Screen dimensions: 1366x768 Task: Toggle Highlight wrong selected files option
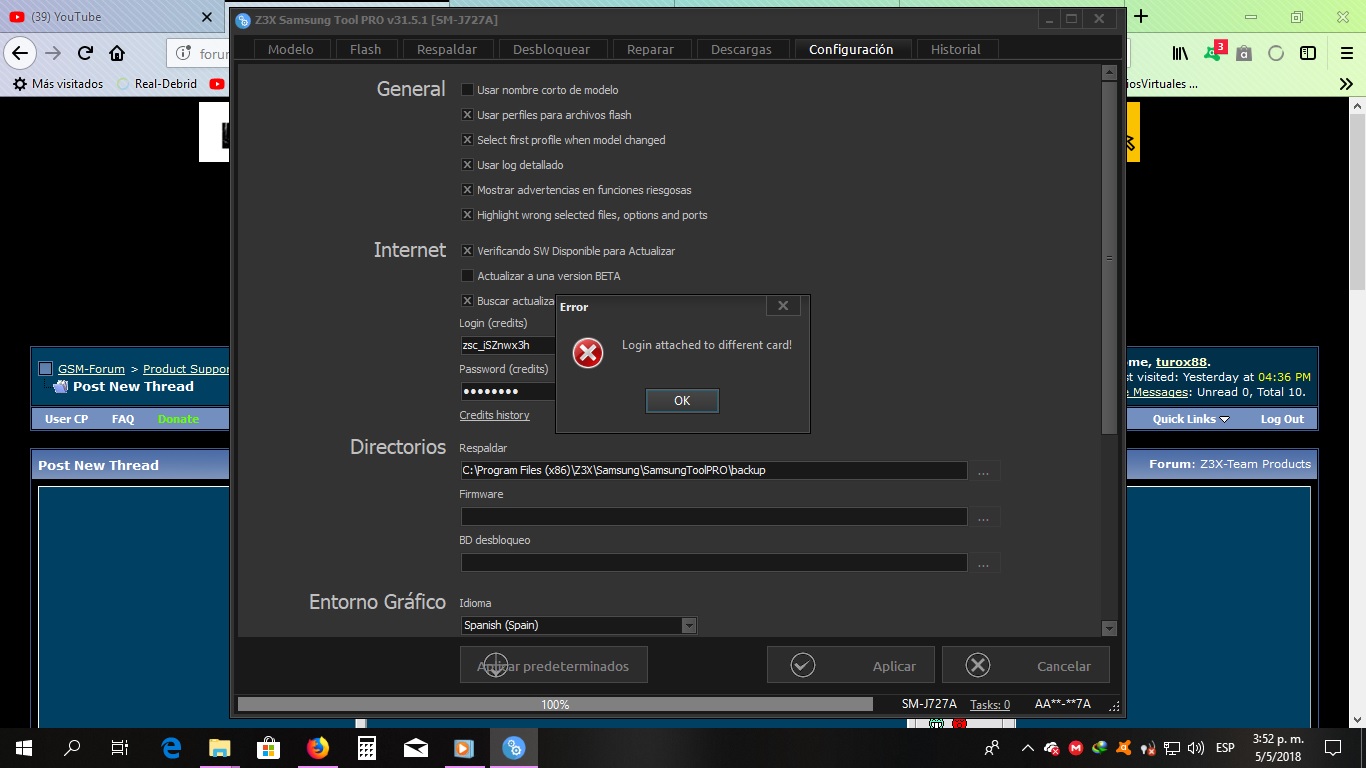coord(467,215)
